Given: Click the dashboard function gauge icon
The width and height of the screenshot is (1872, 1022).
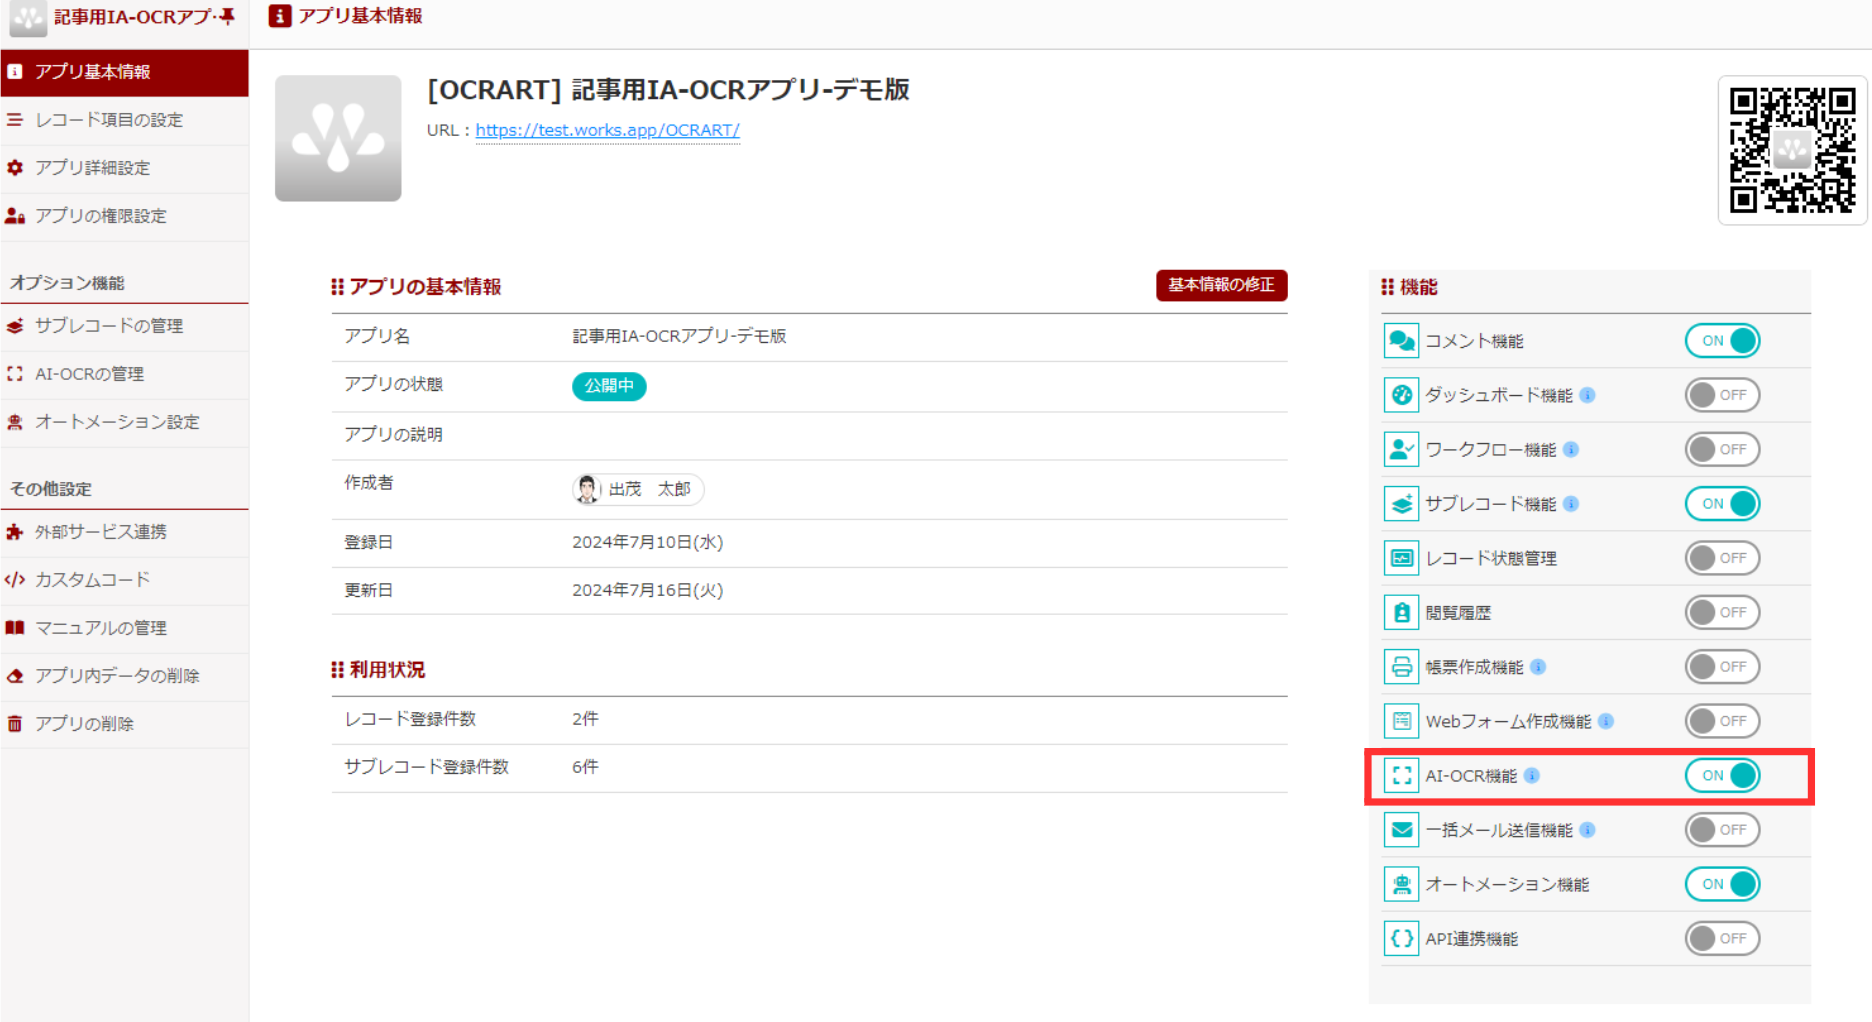Looking at the screenshot, I should point(1401,395).
